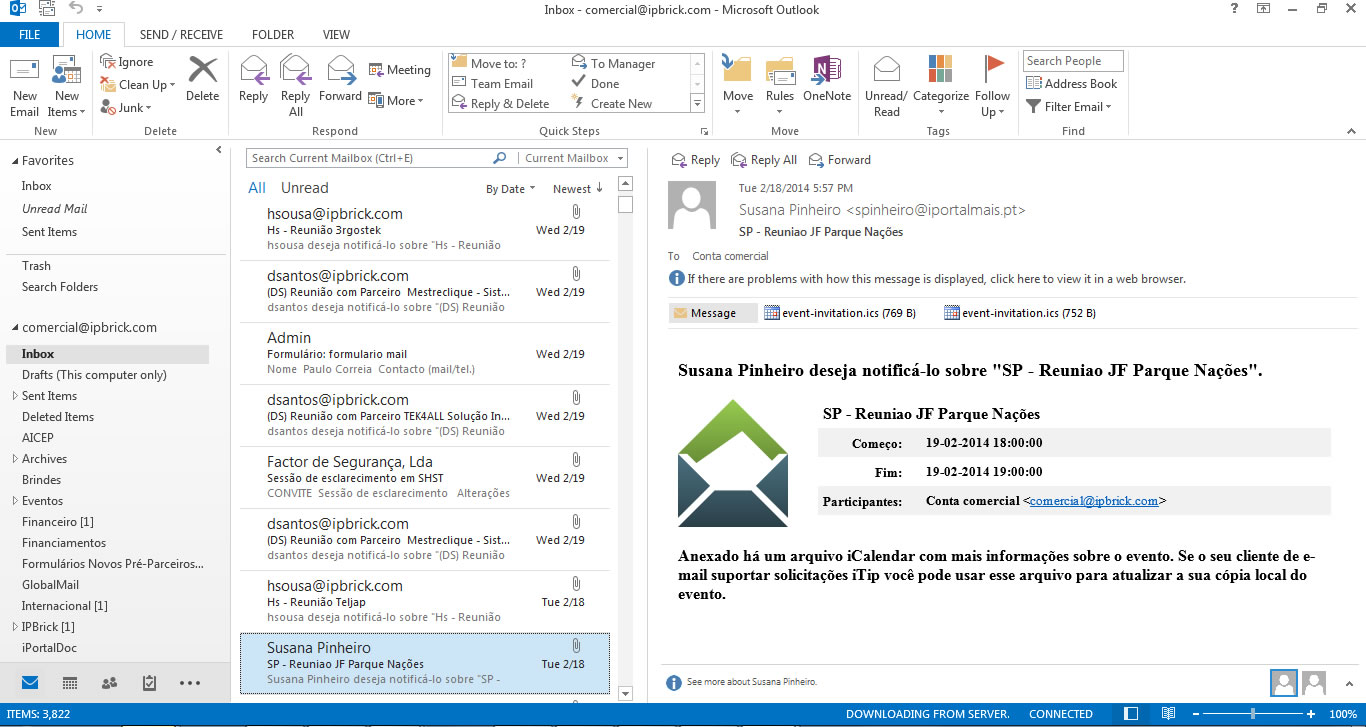The height and width of the screenshot is (727, 1366).
Task: Switch to the VIEW tab
Action: 336,35
